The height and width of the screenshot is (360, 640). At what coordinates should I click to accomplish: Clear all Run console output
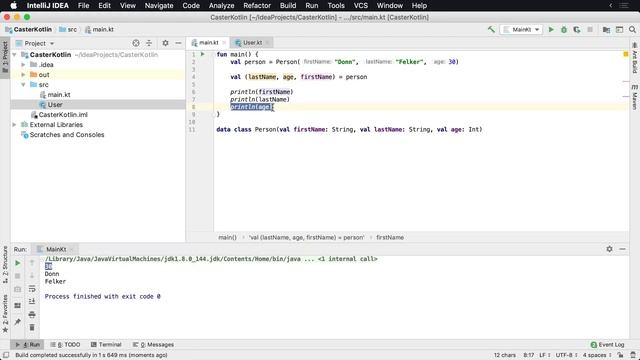point(32,327)
